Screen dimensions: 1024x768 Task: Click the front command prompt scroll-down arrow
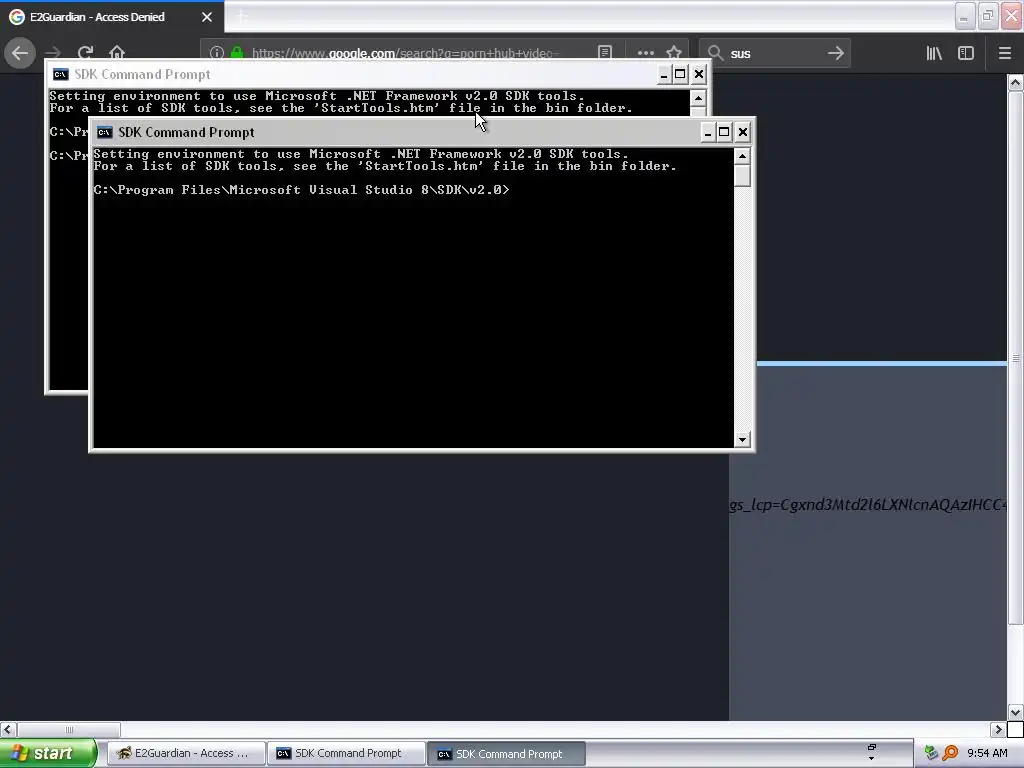pyautogui.click(x=742, y=440)
